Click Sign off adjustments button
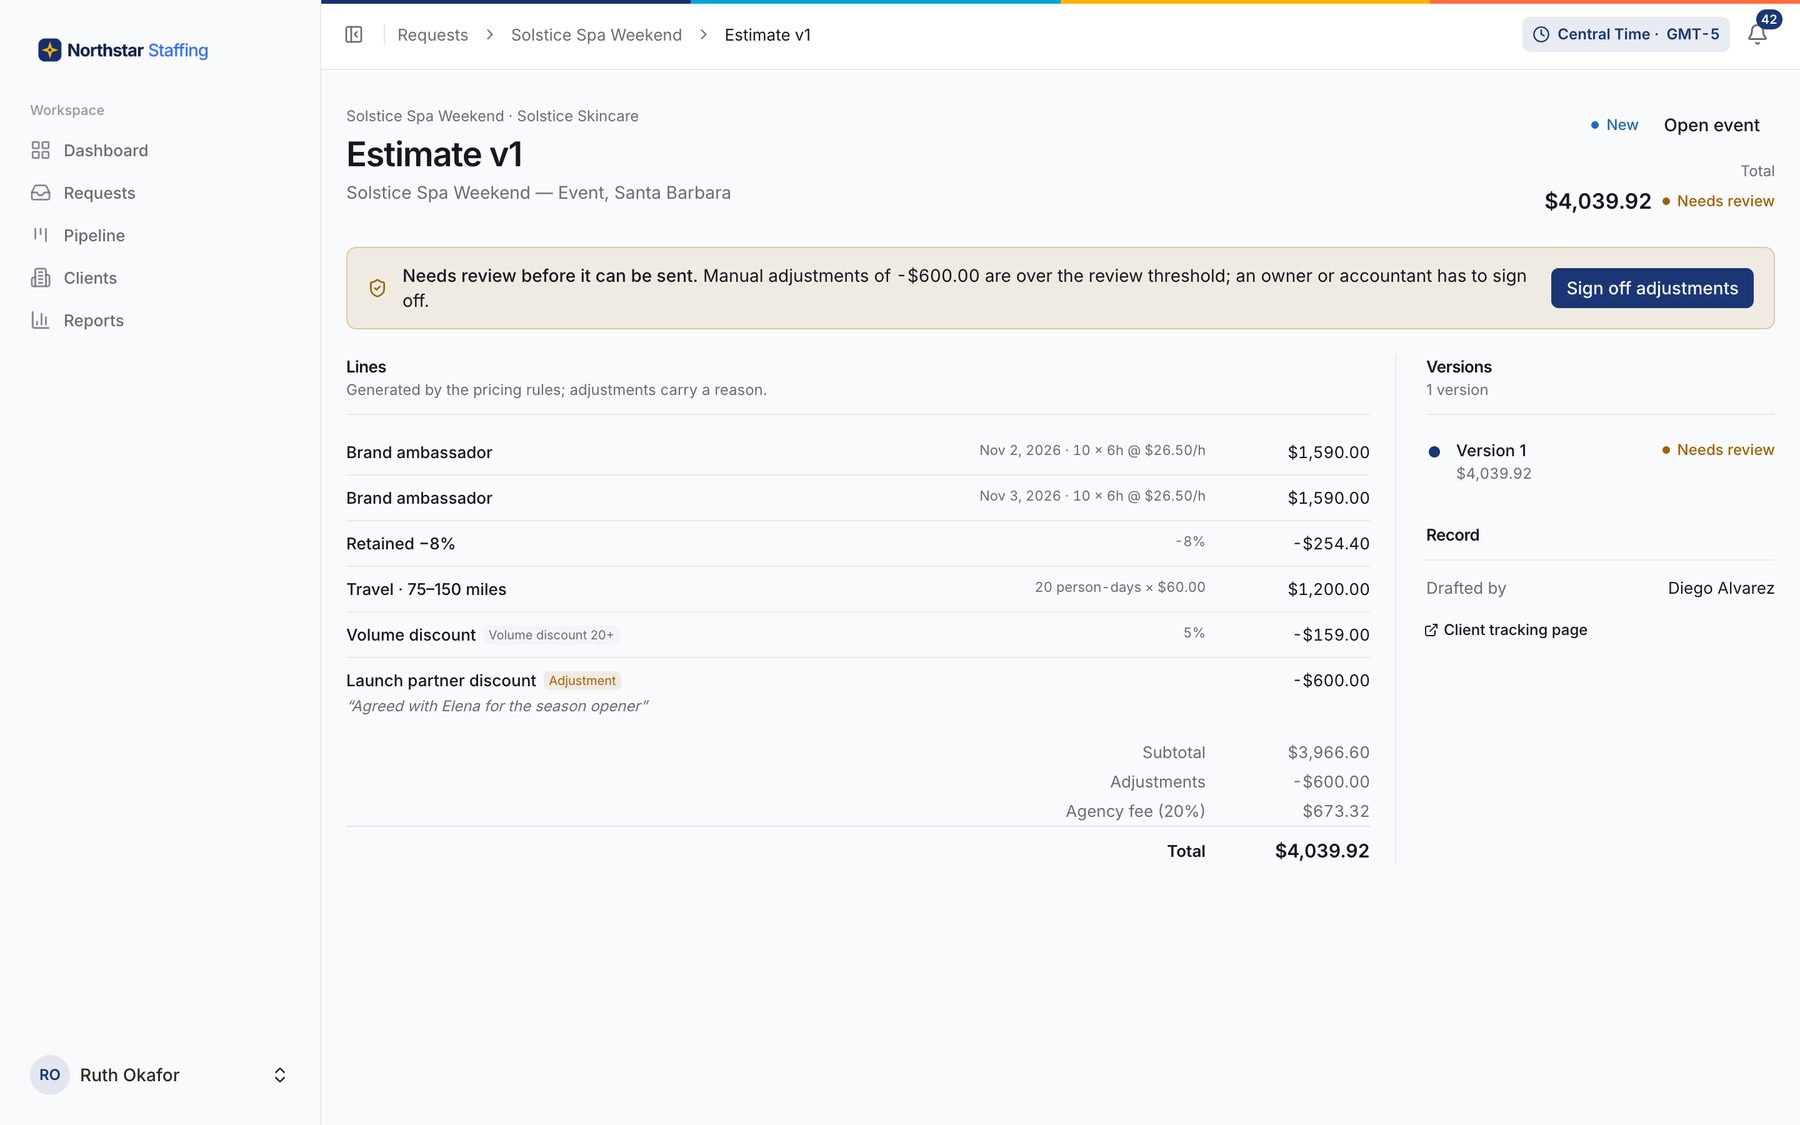1800x1125 pixels. (x=1652, y=288)
